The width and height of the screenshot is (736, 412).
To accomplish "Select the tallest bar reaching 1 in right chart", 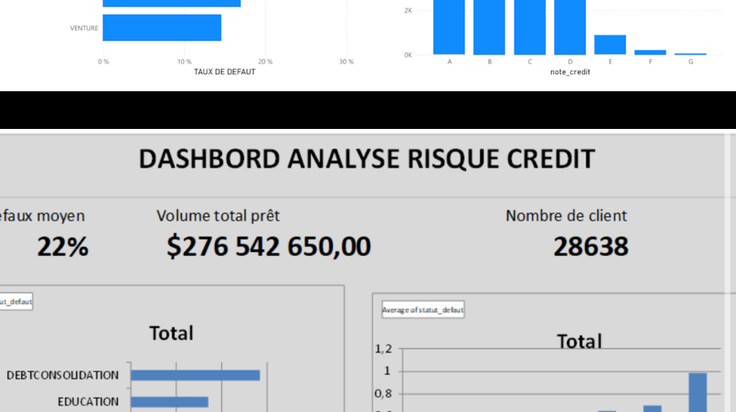I will 698,392.
